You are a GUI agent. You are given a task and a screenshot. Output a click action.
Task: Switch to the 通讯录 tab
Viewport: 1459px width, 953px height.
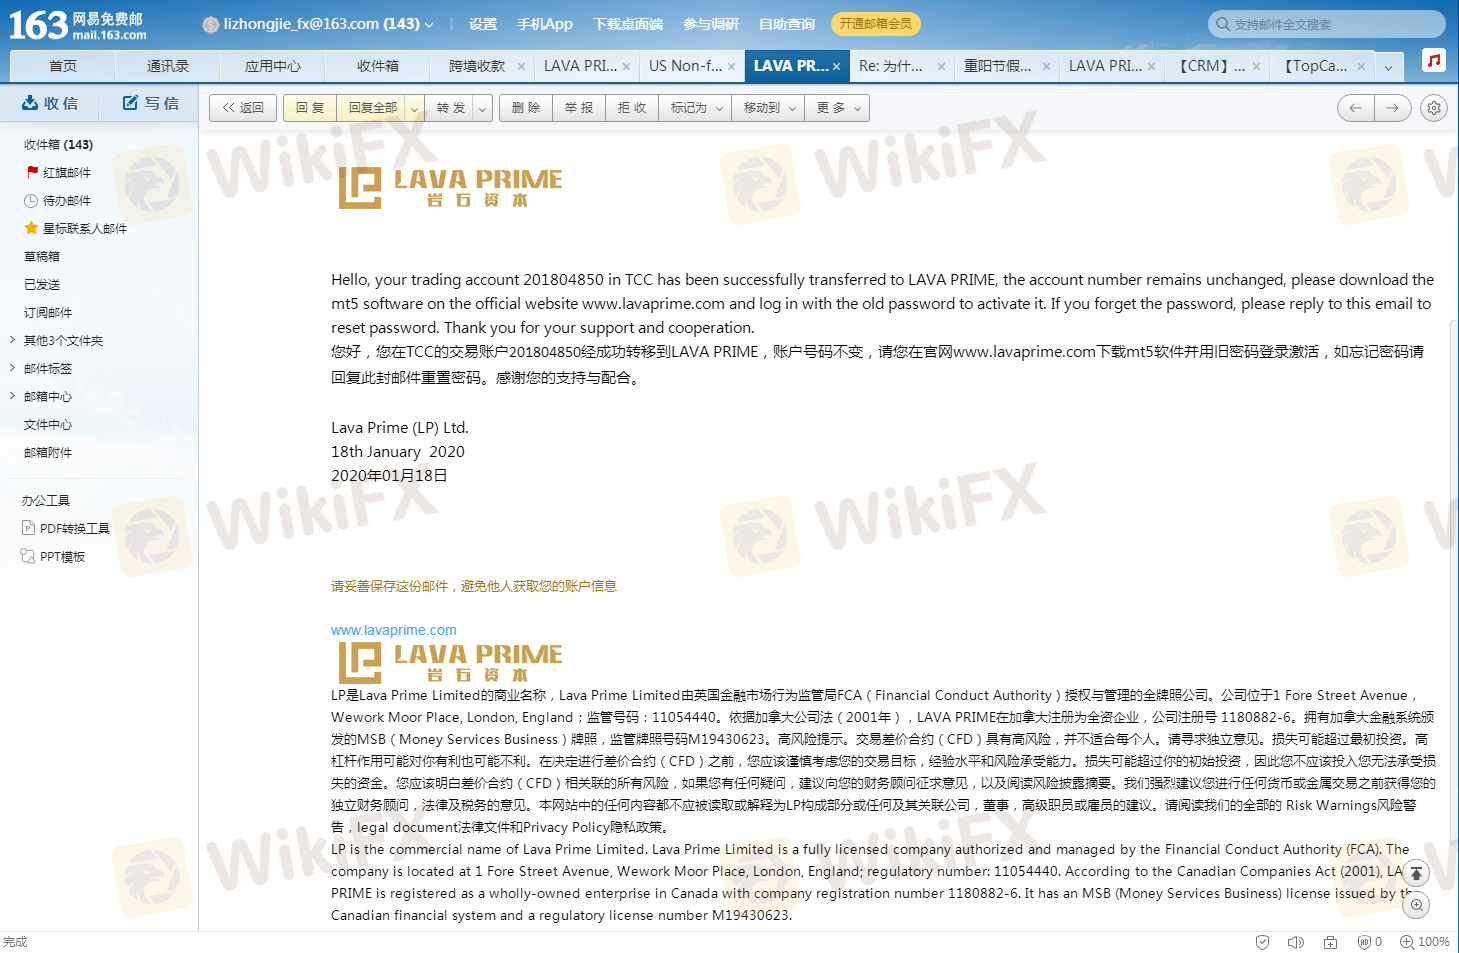[x=168, y=66]
